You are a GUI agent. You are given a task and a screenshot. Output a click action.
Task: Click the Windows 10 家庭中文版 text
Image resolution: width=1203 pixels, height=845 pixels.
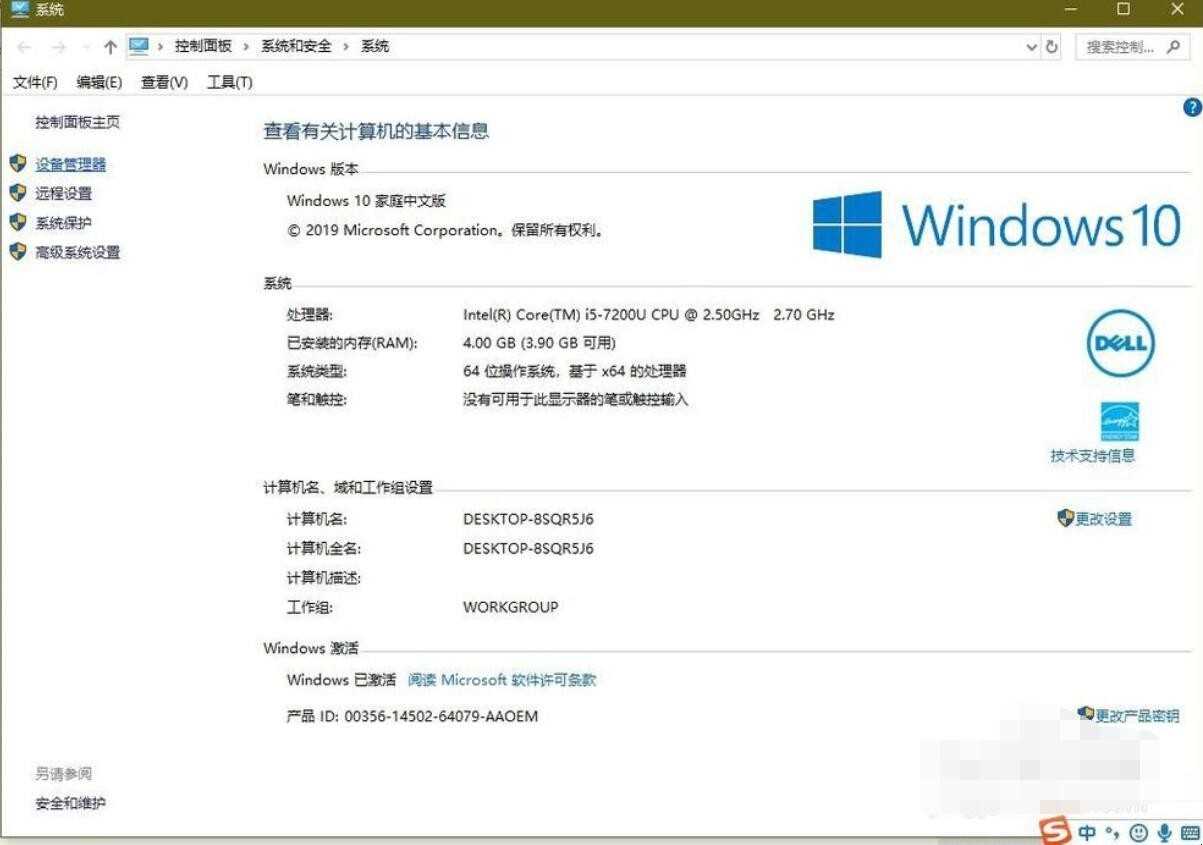click(366, 200)
